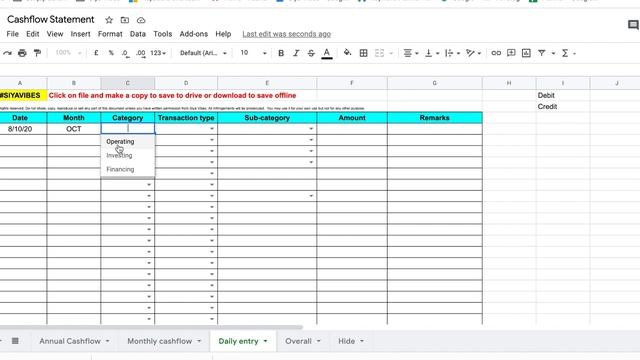640x360 pixels.
Task: Switch to Overall sheet tab
Action: pos(298,341)
